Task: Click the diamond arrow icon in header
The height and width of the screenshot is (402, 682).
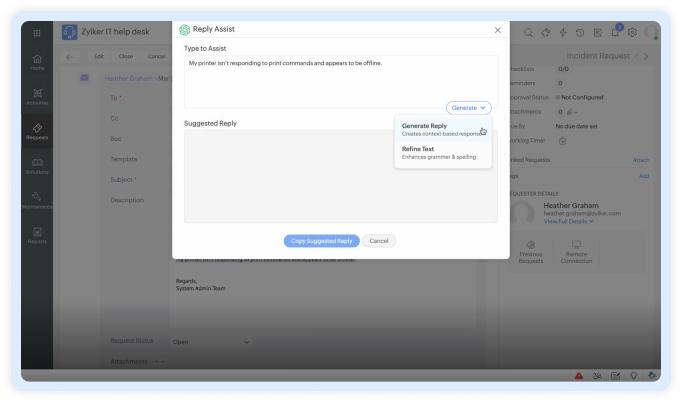Action: click(x=545, y=33)
